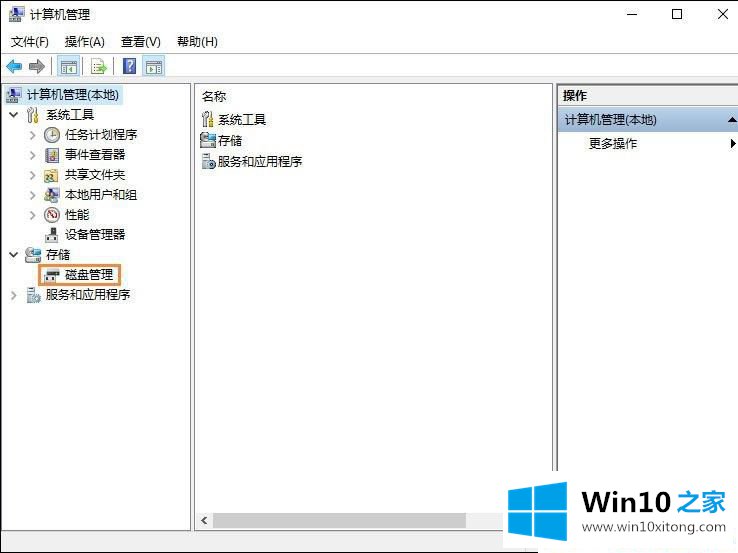Image resolution: width=738 pixels, height=553 pixels.
Task: Open the 更多操作 submenu arrow
Action: [x=733, y=143]
